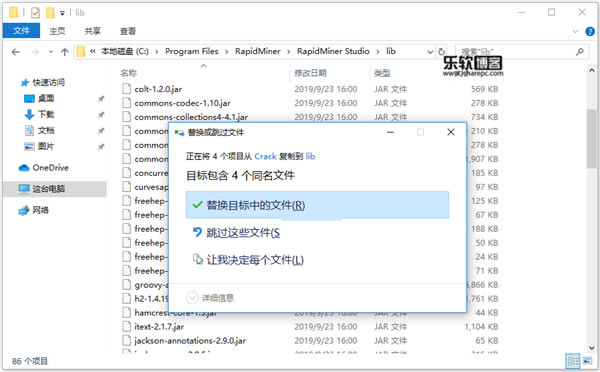600x372 pixels.
Task: Select the file itext-2.1.7.jar
Action: (x=159, y=326)
